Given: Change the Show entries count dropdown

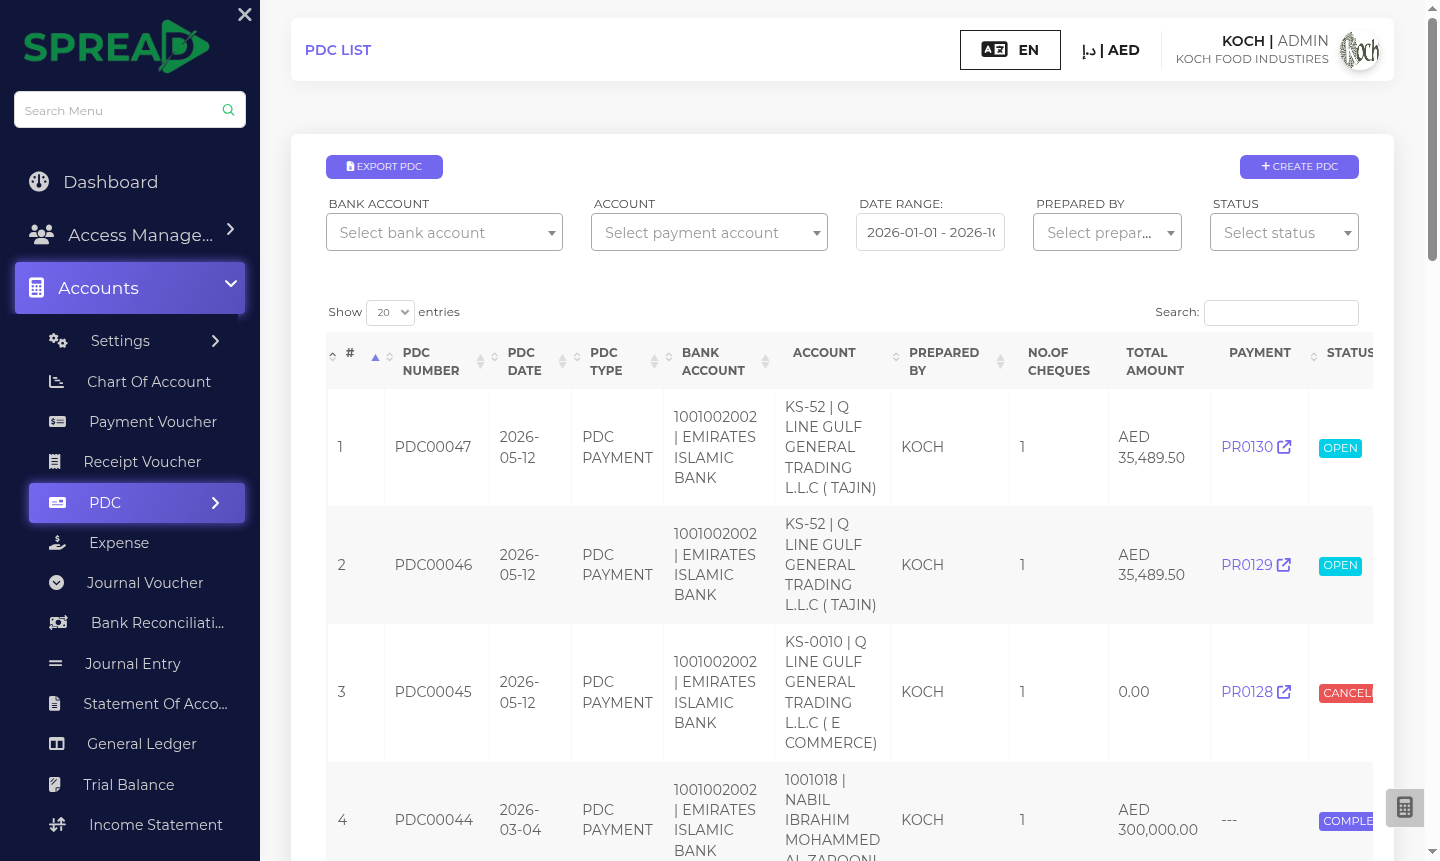Looking at the screenshot, I should click(x=390, y=312).
